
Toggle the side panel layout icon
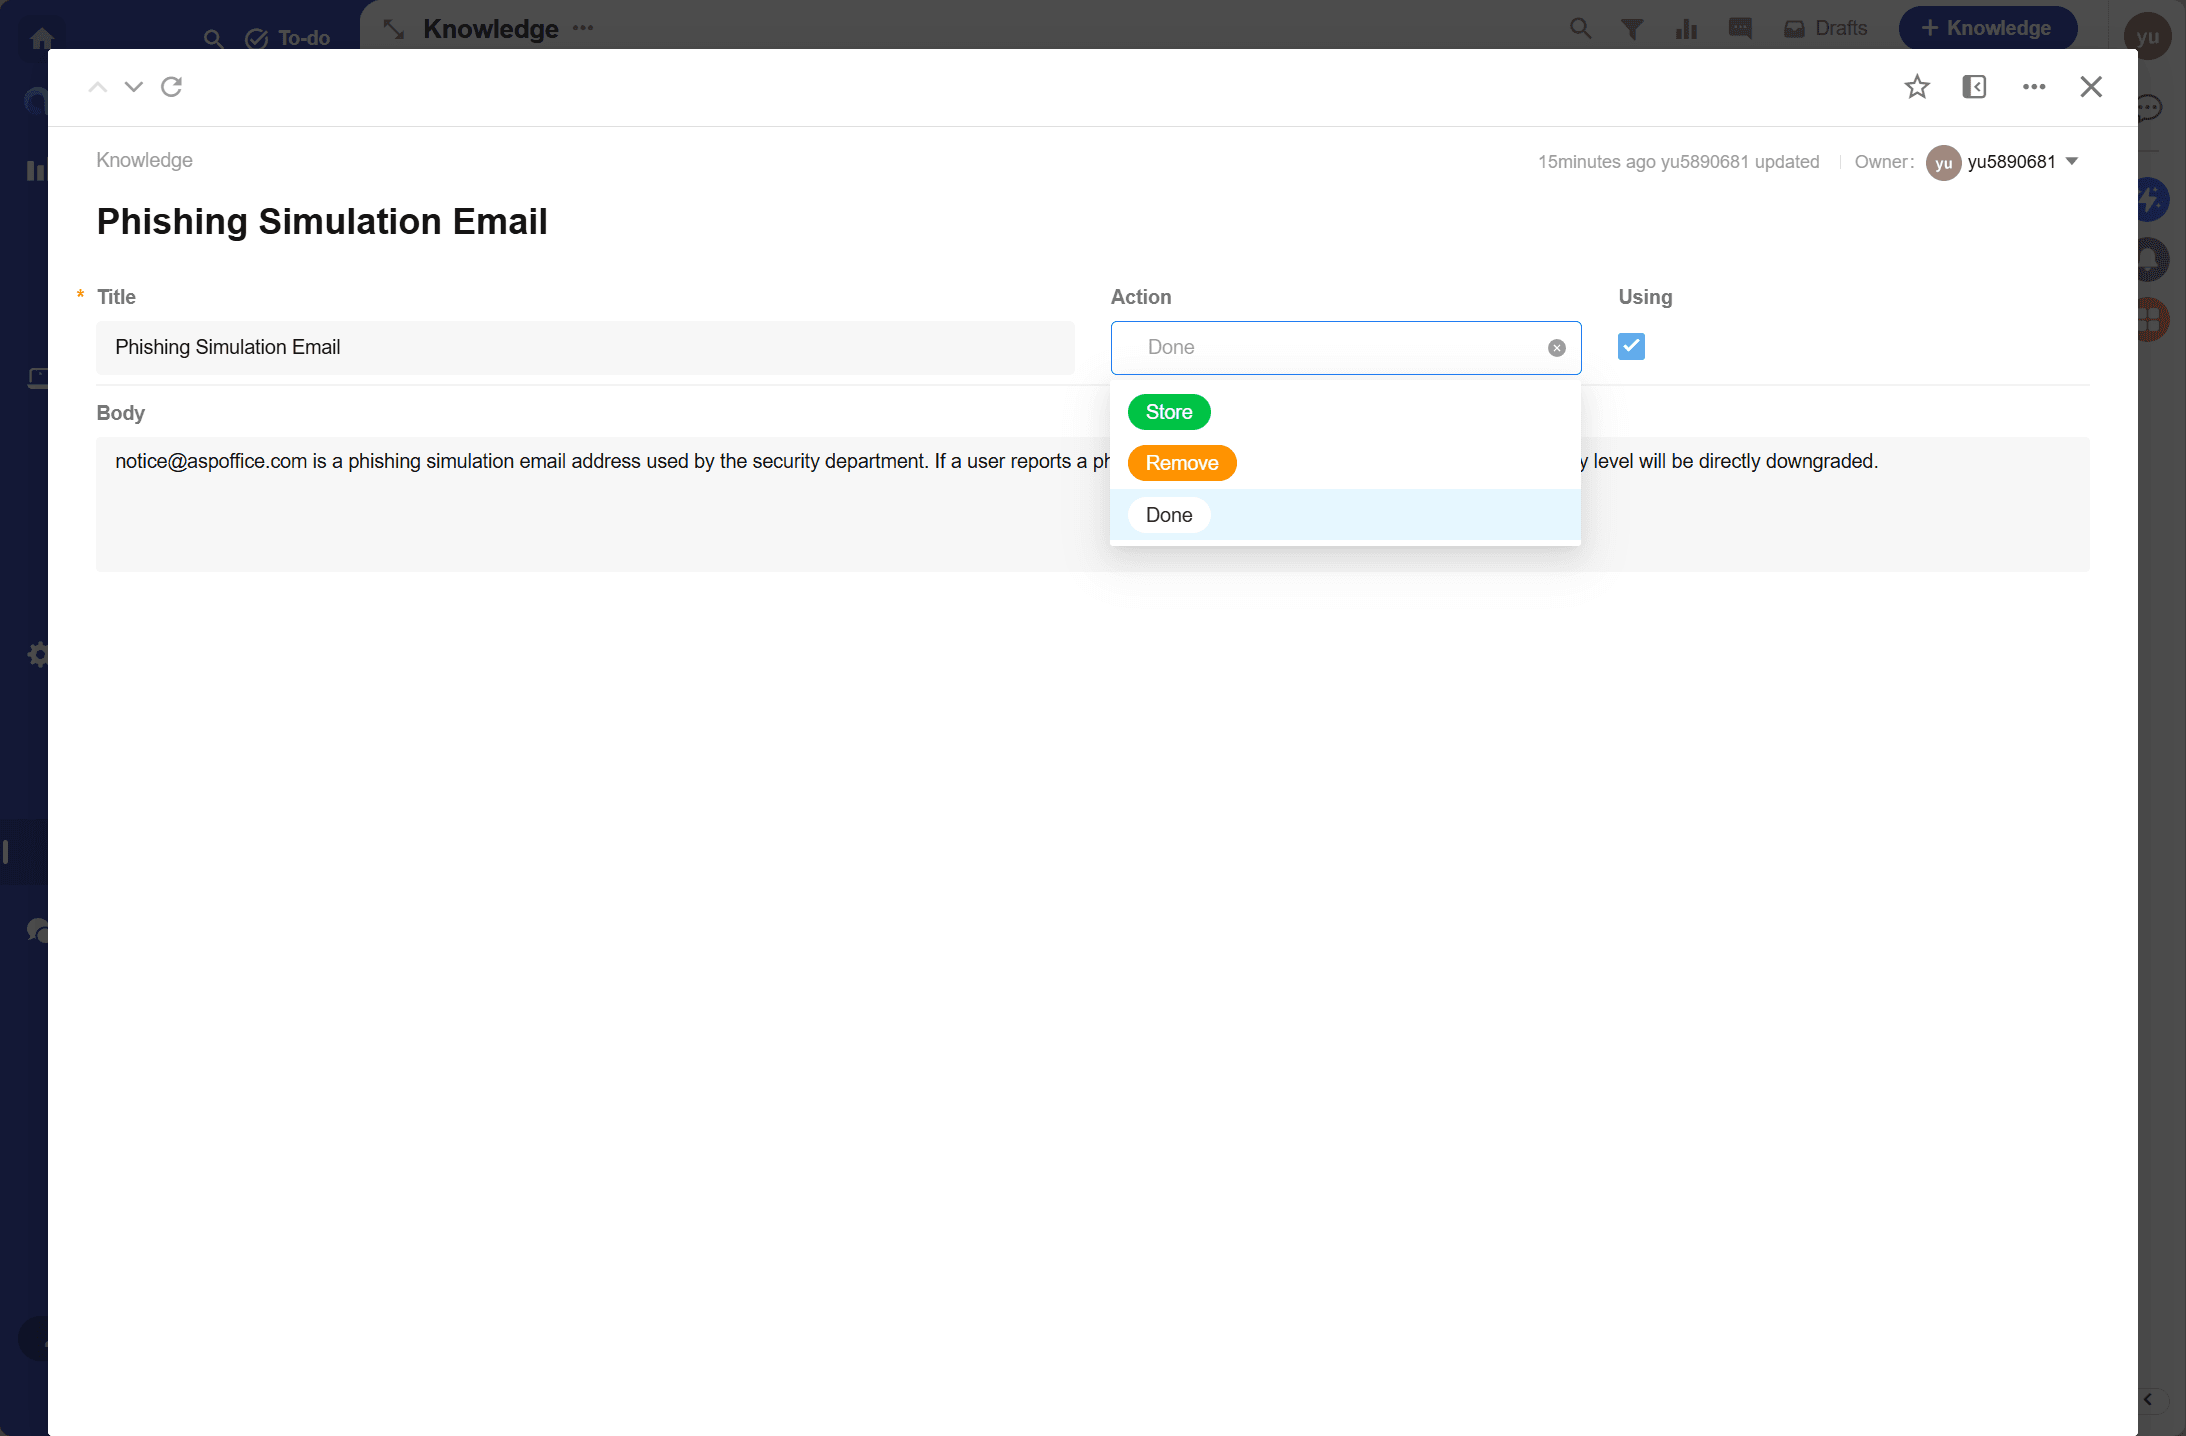click(x=1974, y=87)
